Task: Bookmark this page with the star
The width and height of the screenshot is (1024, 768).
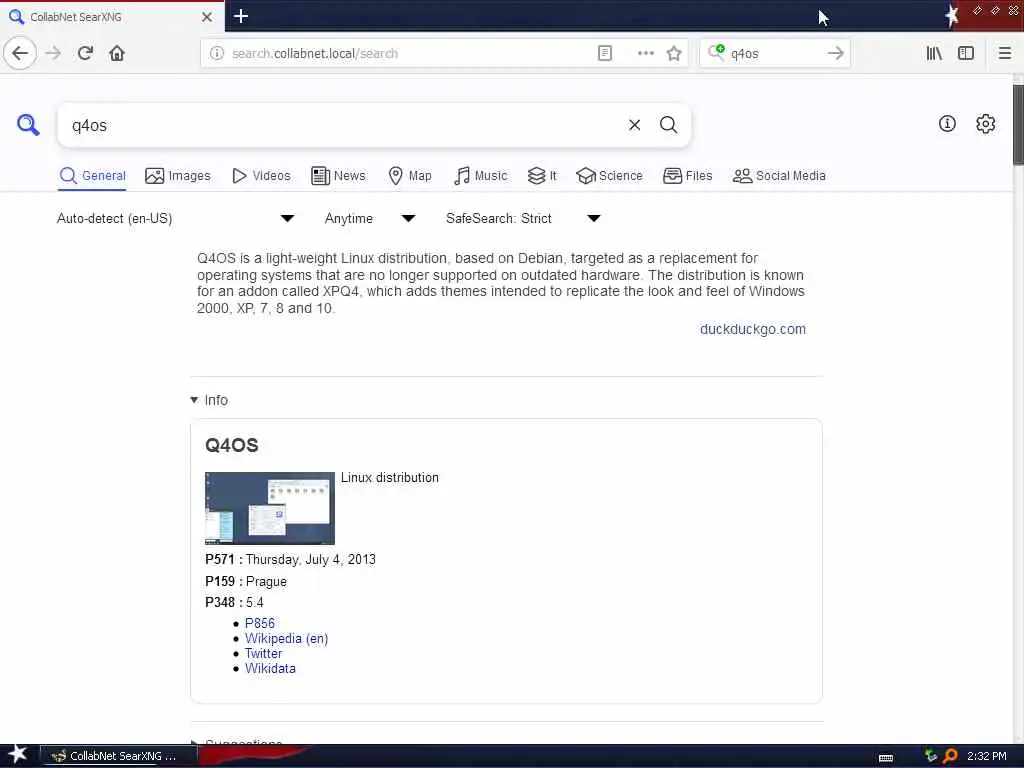Action: coord(674,54)
